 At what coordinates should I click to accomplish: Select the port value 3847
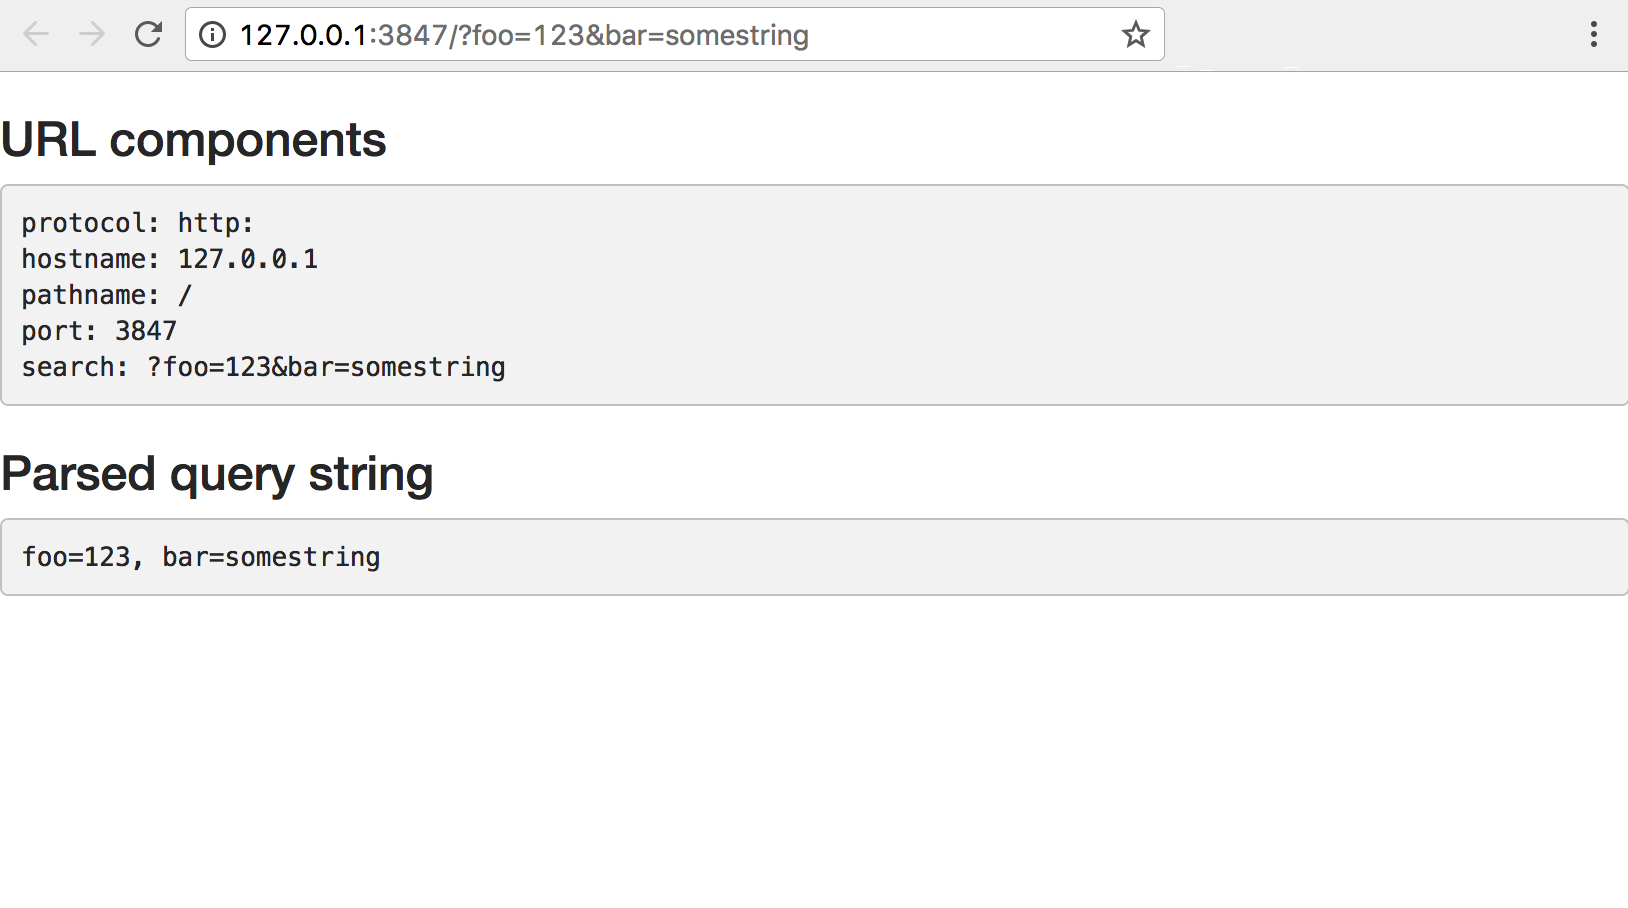click(145, 330)
